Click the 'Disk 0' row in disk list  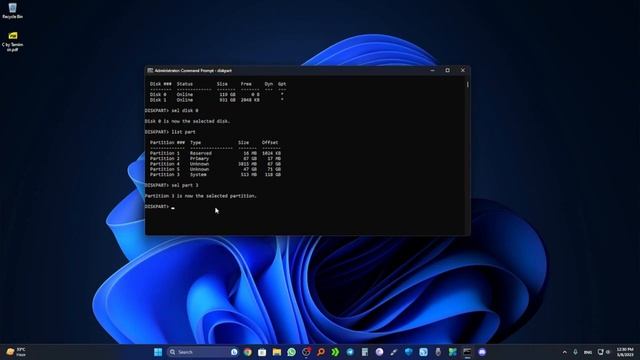[217, 95]
